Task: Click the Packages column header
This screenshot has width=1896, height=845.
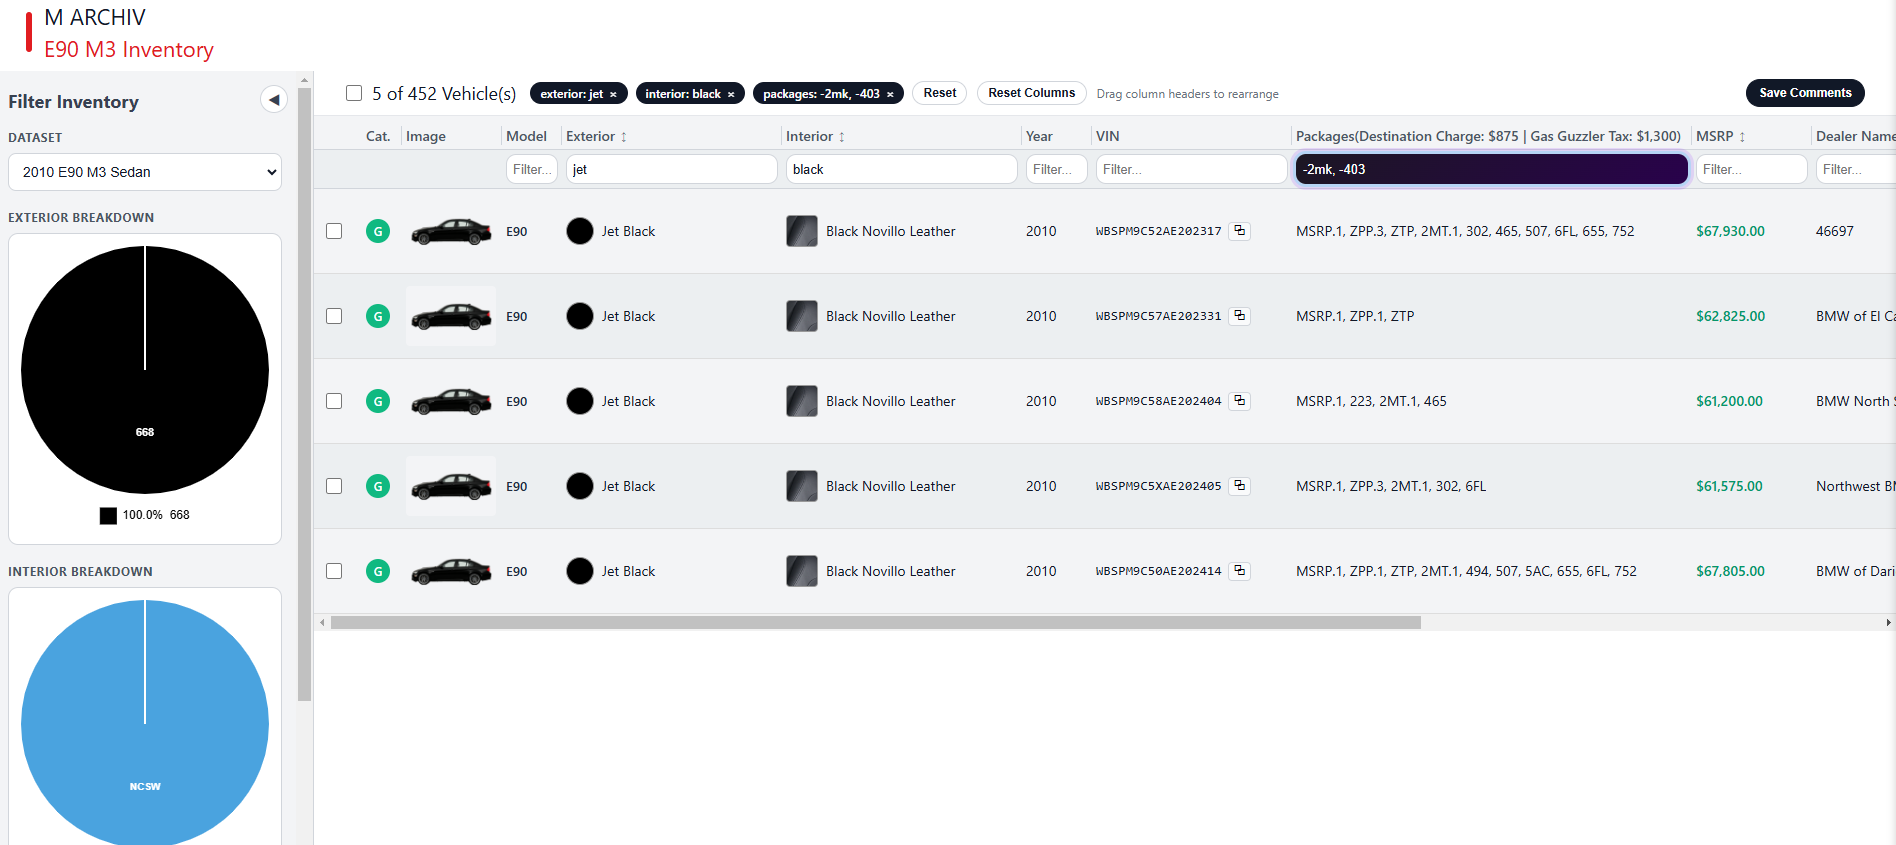Action: click(x=1488, y=136)
